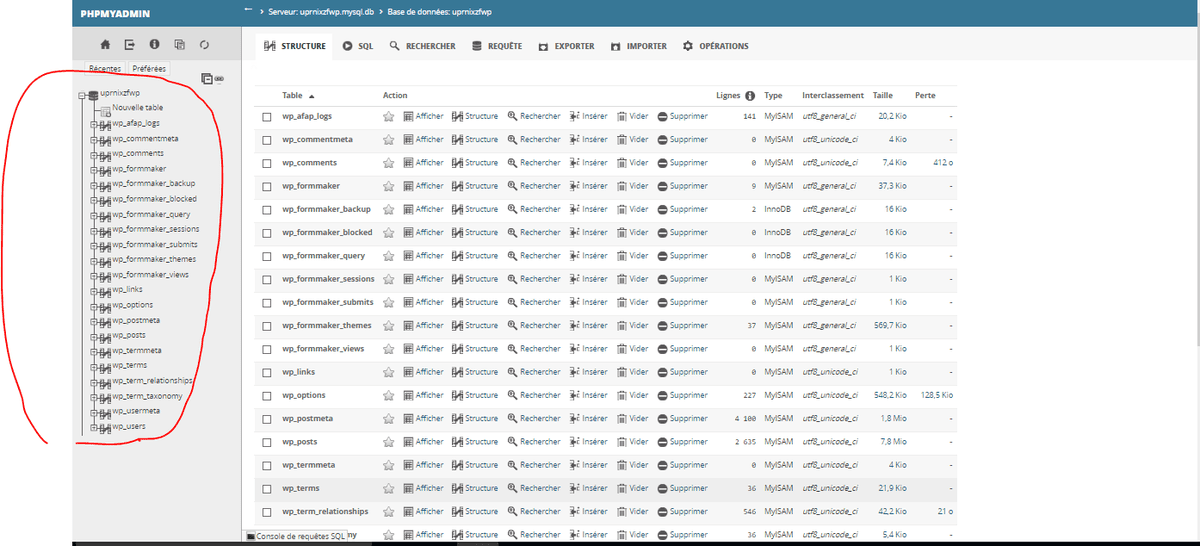Click the home icon in sidebar
Image resolution: width=1200 pixels, height=546 pixels.
(x=105, y=45)
